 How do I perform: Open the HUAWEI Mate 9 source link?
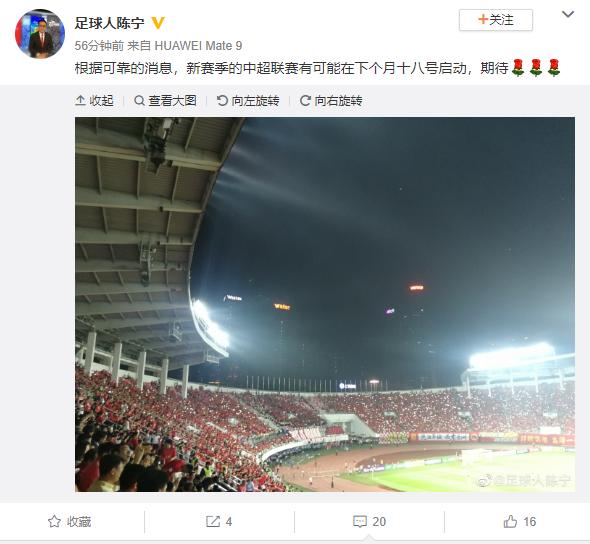click(x=198, y=46)
